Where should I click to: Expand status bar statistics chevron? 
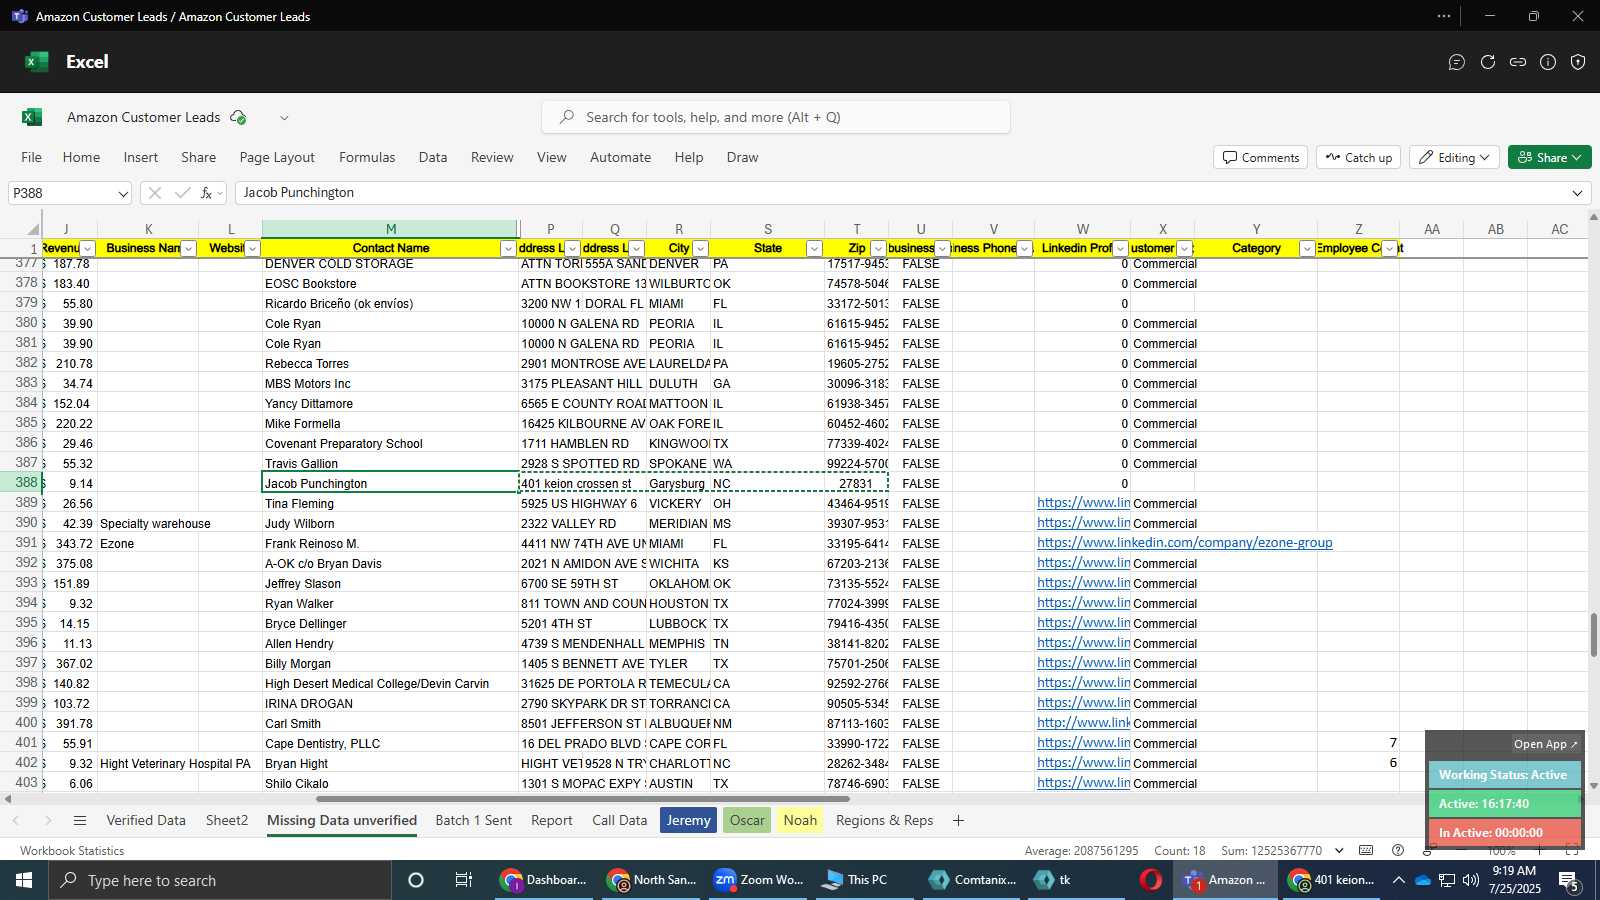1339,850
